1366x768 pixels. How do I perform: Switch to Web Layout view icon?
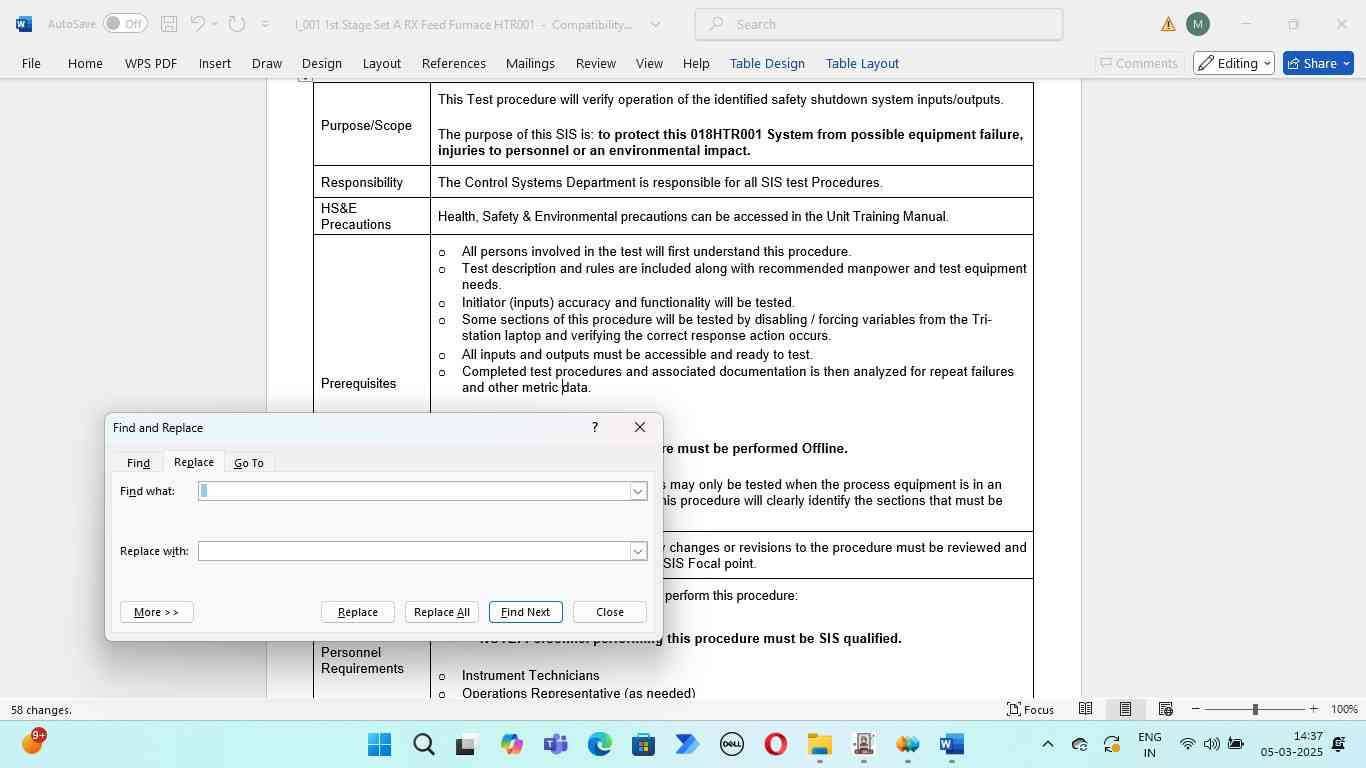pos(1165,709)
